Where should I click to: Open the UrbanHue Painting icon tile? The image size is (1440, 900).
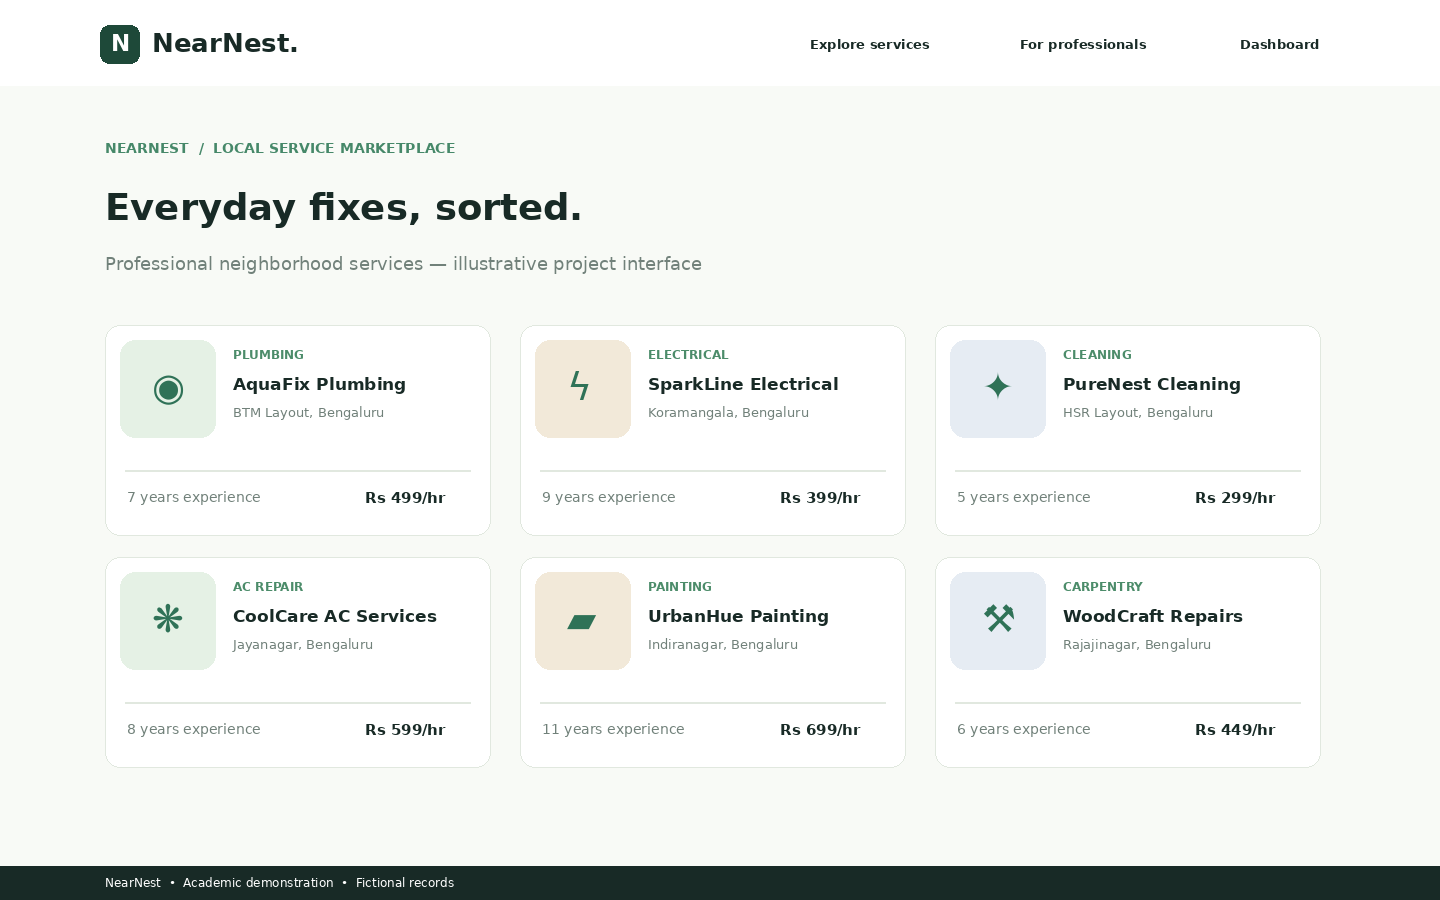tap(583, 621)
